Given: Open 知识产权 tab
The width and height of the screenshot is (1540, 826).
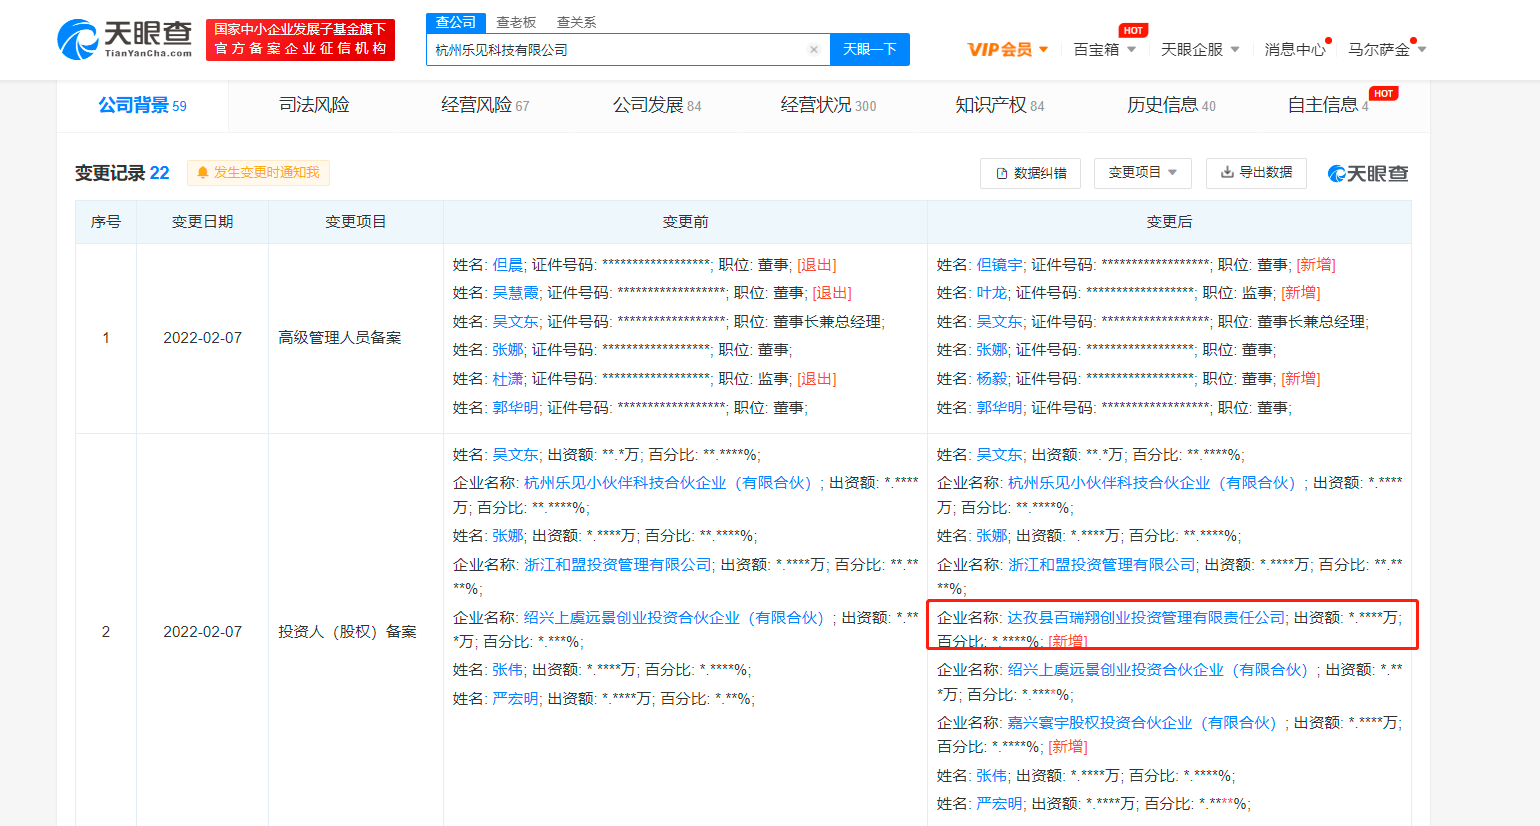Looking at the screenshot, I should [x=1000, y=105].
